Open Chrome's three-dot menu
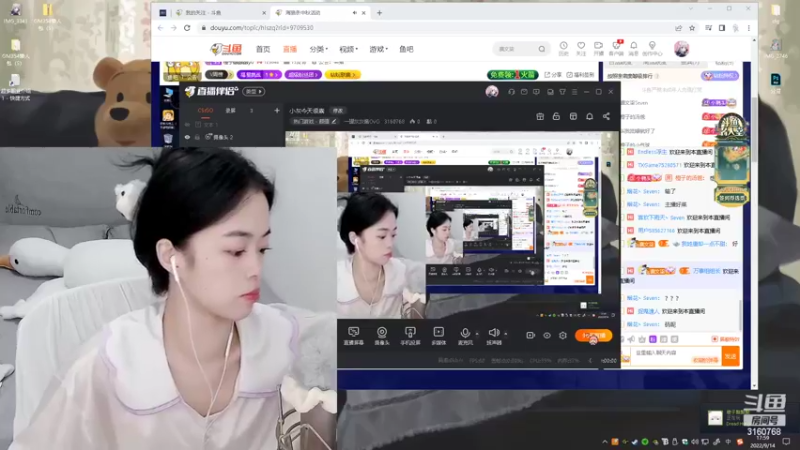The image size is (800, 450). coord(748,28)
